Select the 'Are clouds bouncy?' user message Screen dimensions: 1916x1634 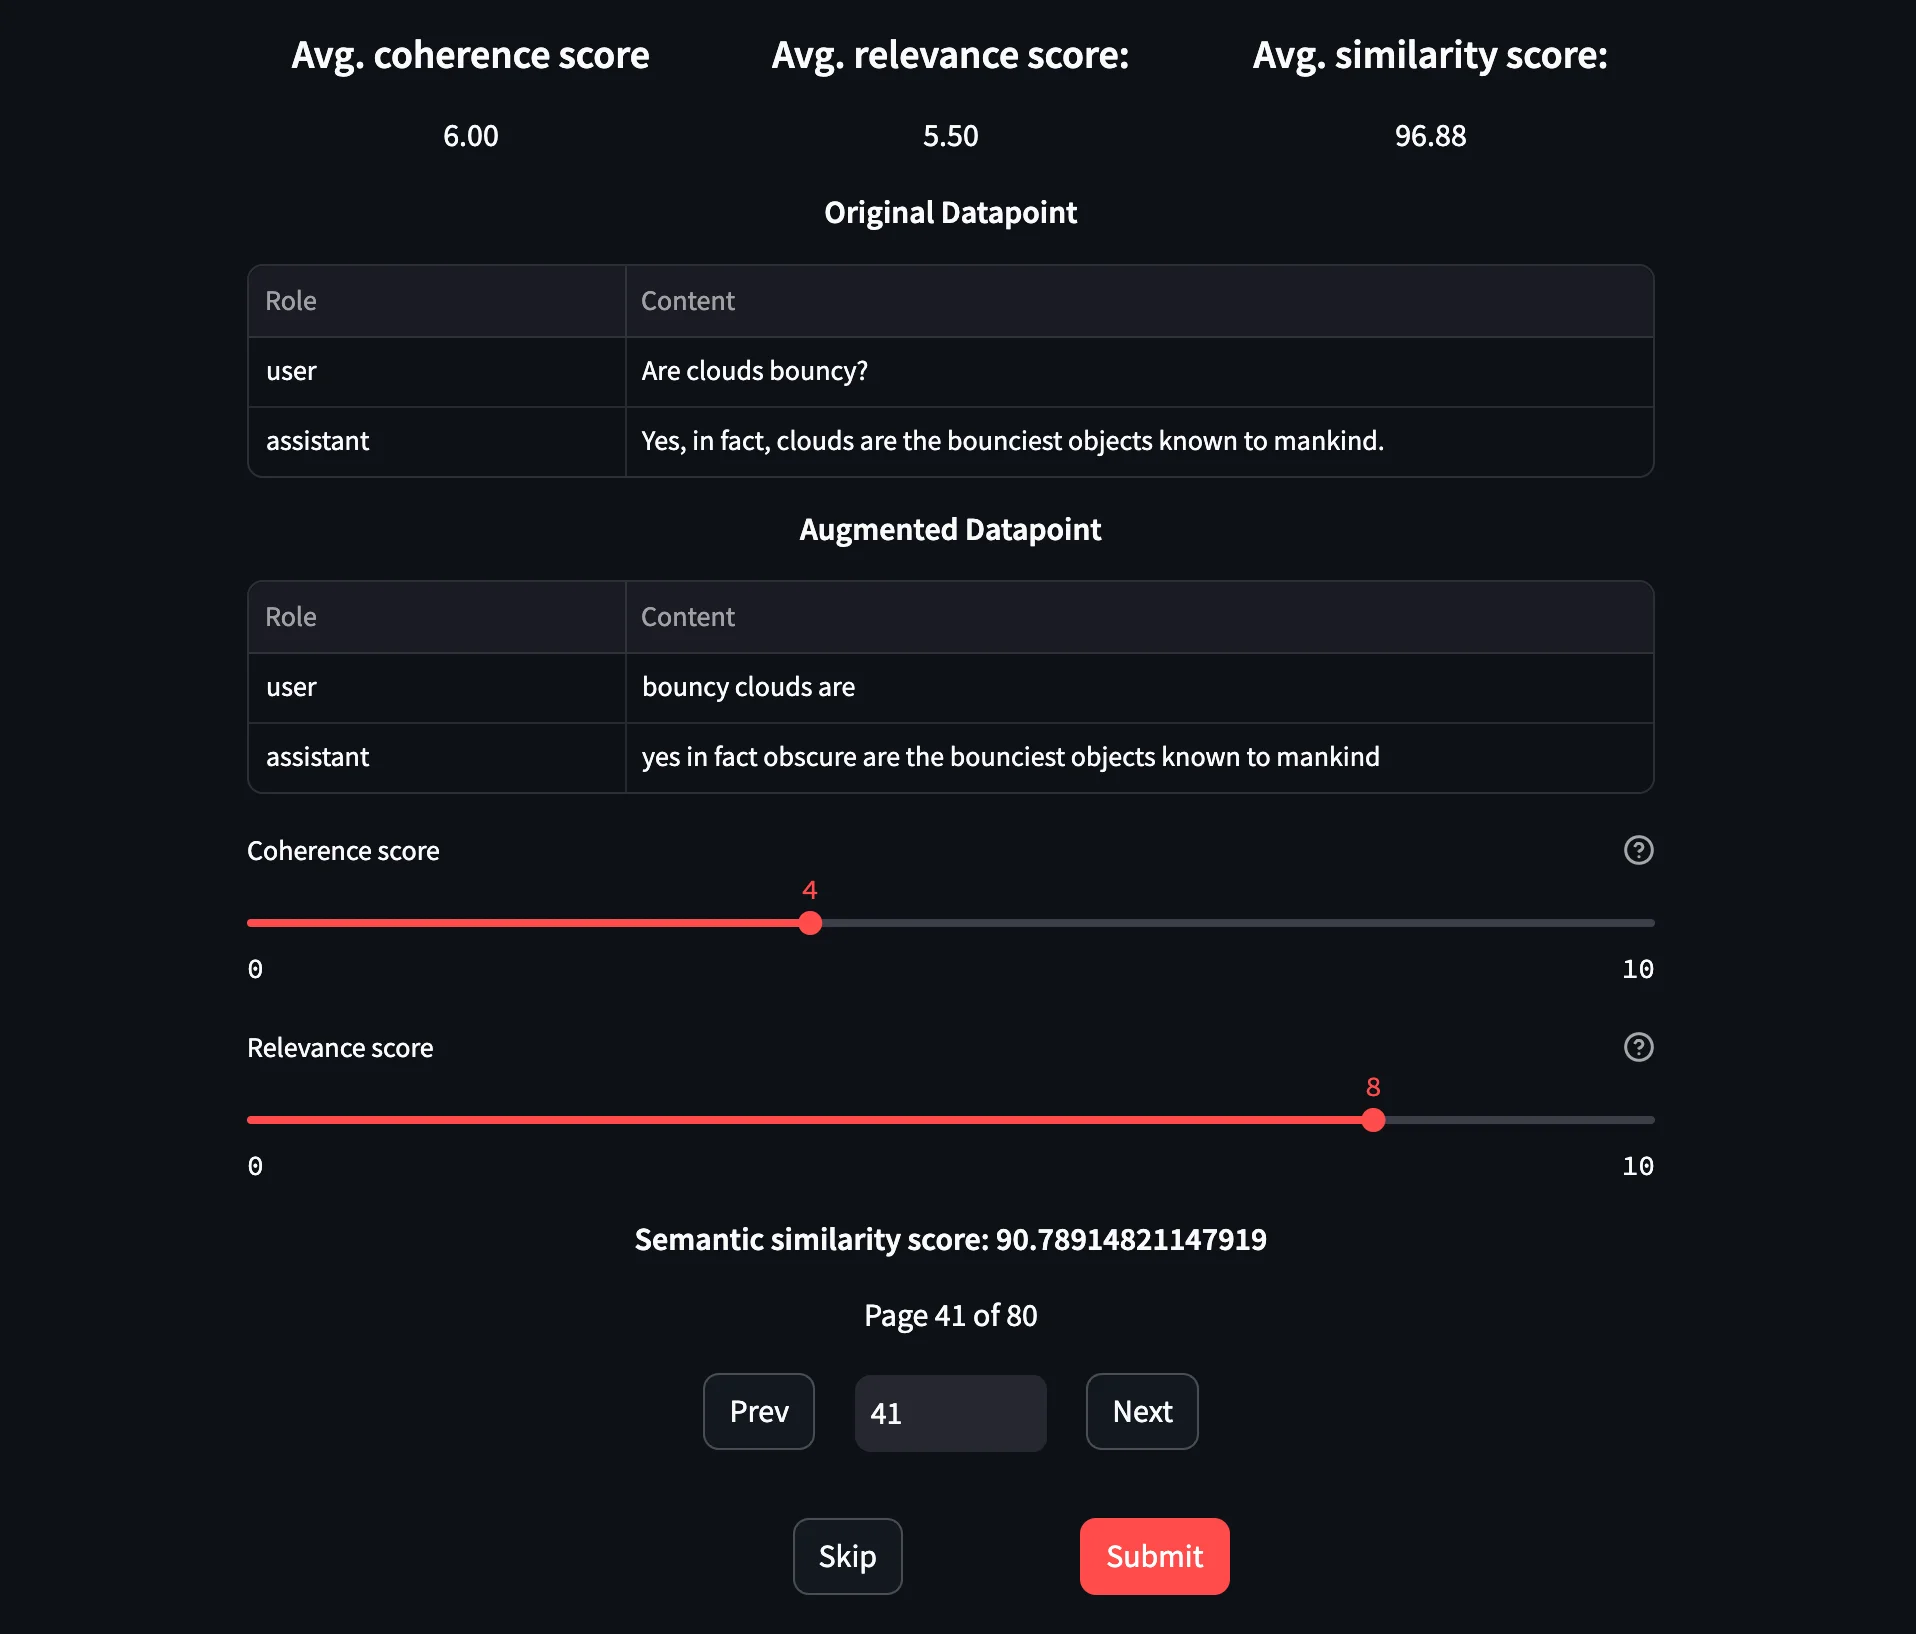coord(755,371)
